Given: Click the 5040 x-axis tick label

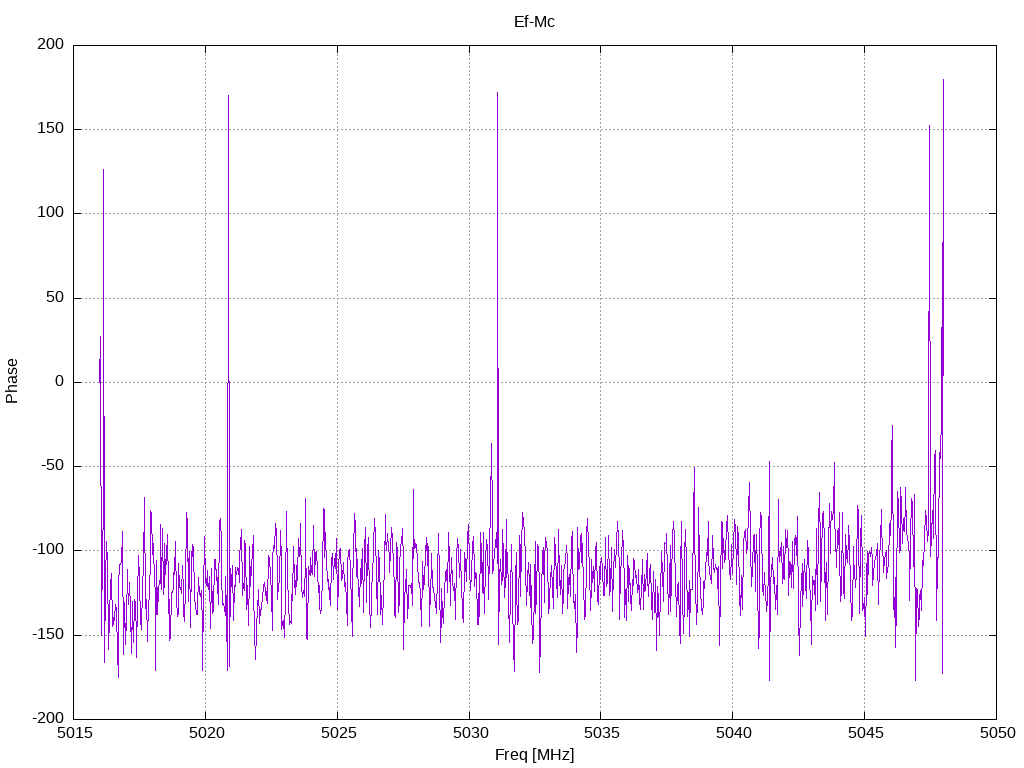Looking at the screenshot, I should [733, 733].
